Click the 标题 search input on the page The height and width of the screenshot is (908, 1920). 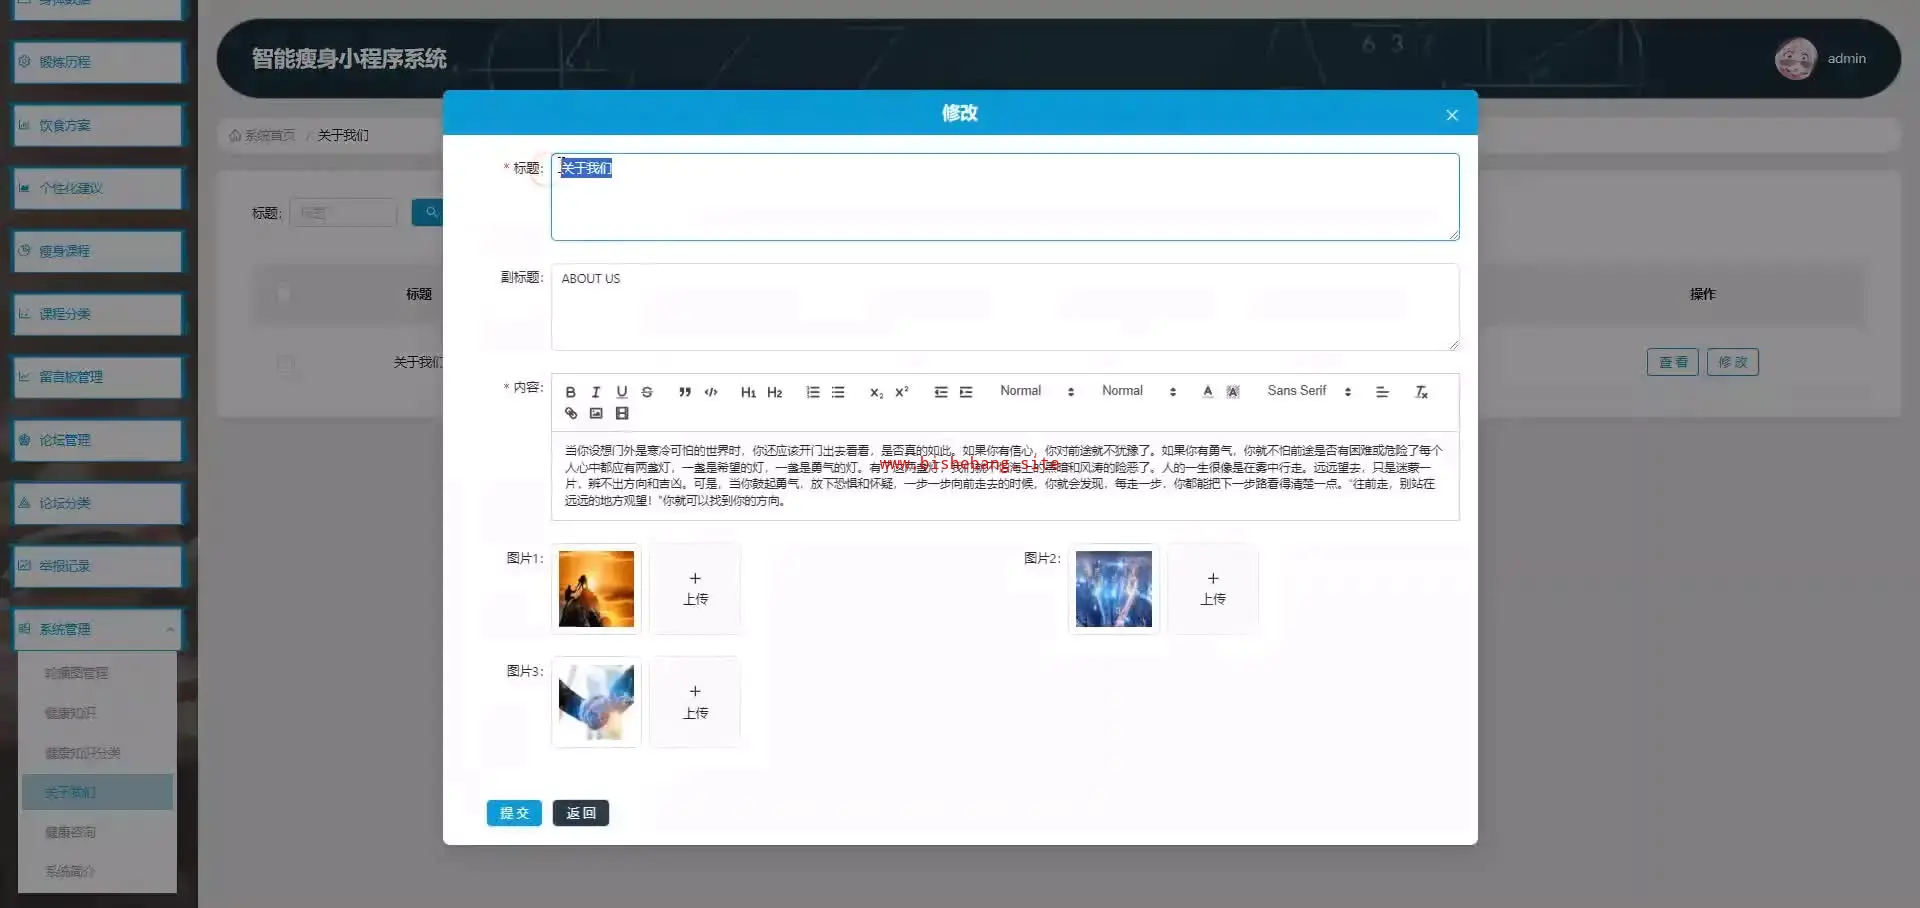tap(343, 213)
